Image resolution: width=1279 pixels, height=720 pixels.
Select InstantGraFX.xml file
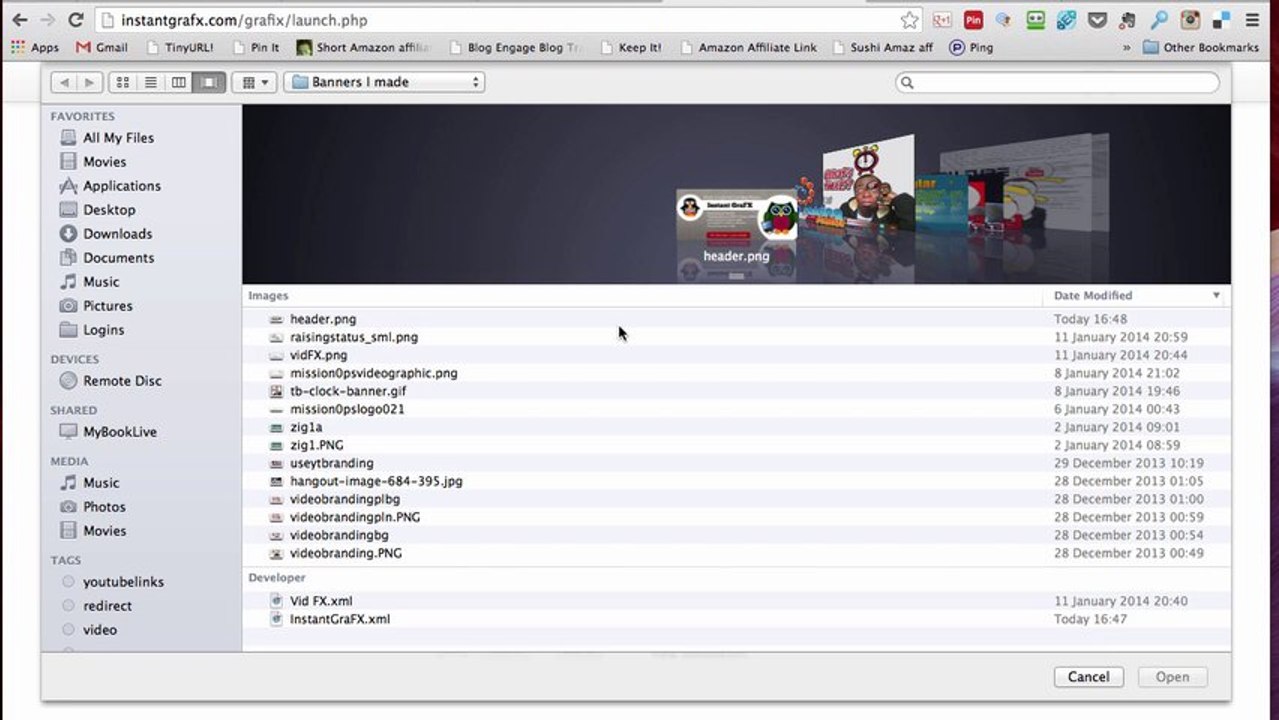tap(736, 619)
